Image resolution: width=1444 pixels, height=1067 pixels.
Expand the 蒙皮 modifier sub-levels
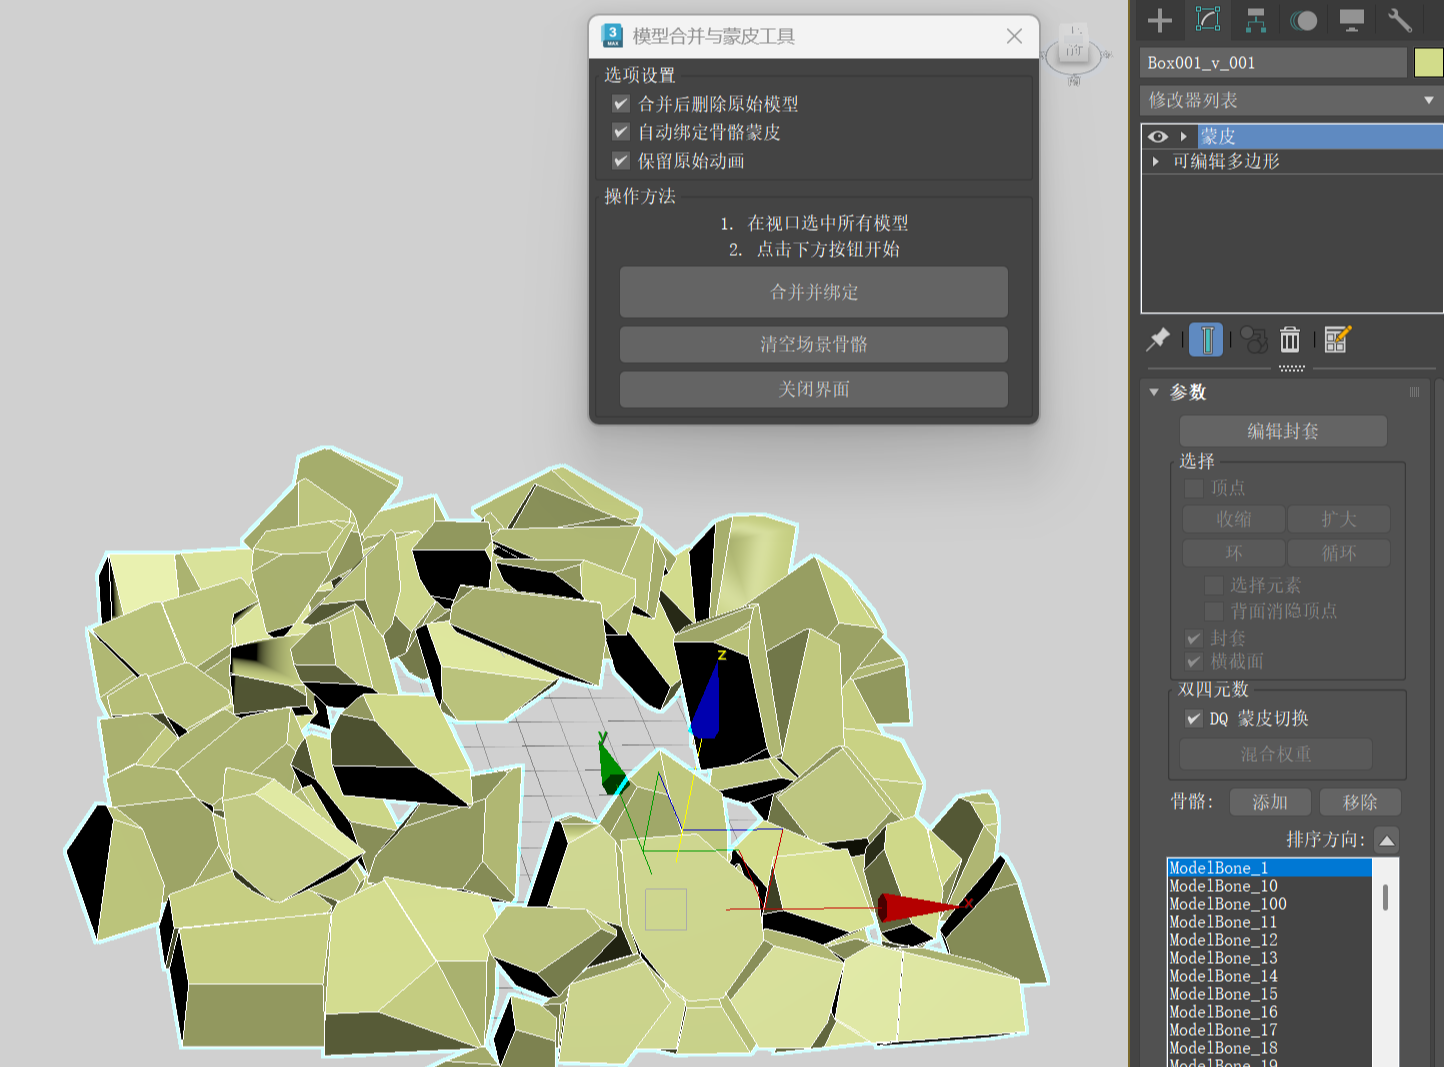pos(1184,136)
